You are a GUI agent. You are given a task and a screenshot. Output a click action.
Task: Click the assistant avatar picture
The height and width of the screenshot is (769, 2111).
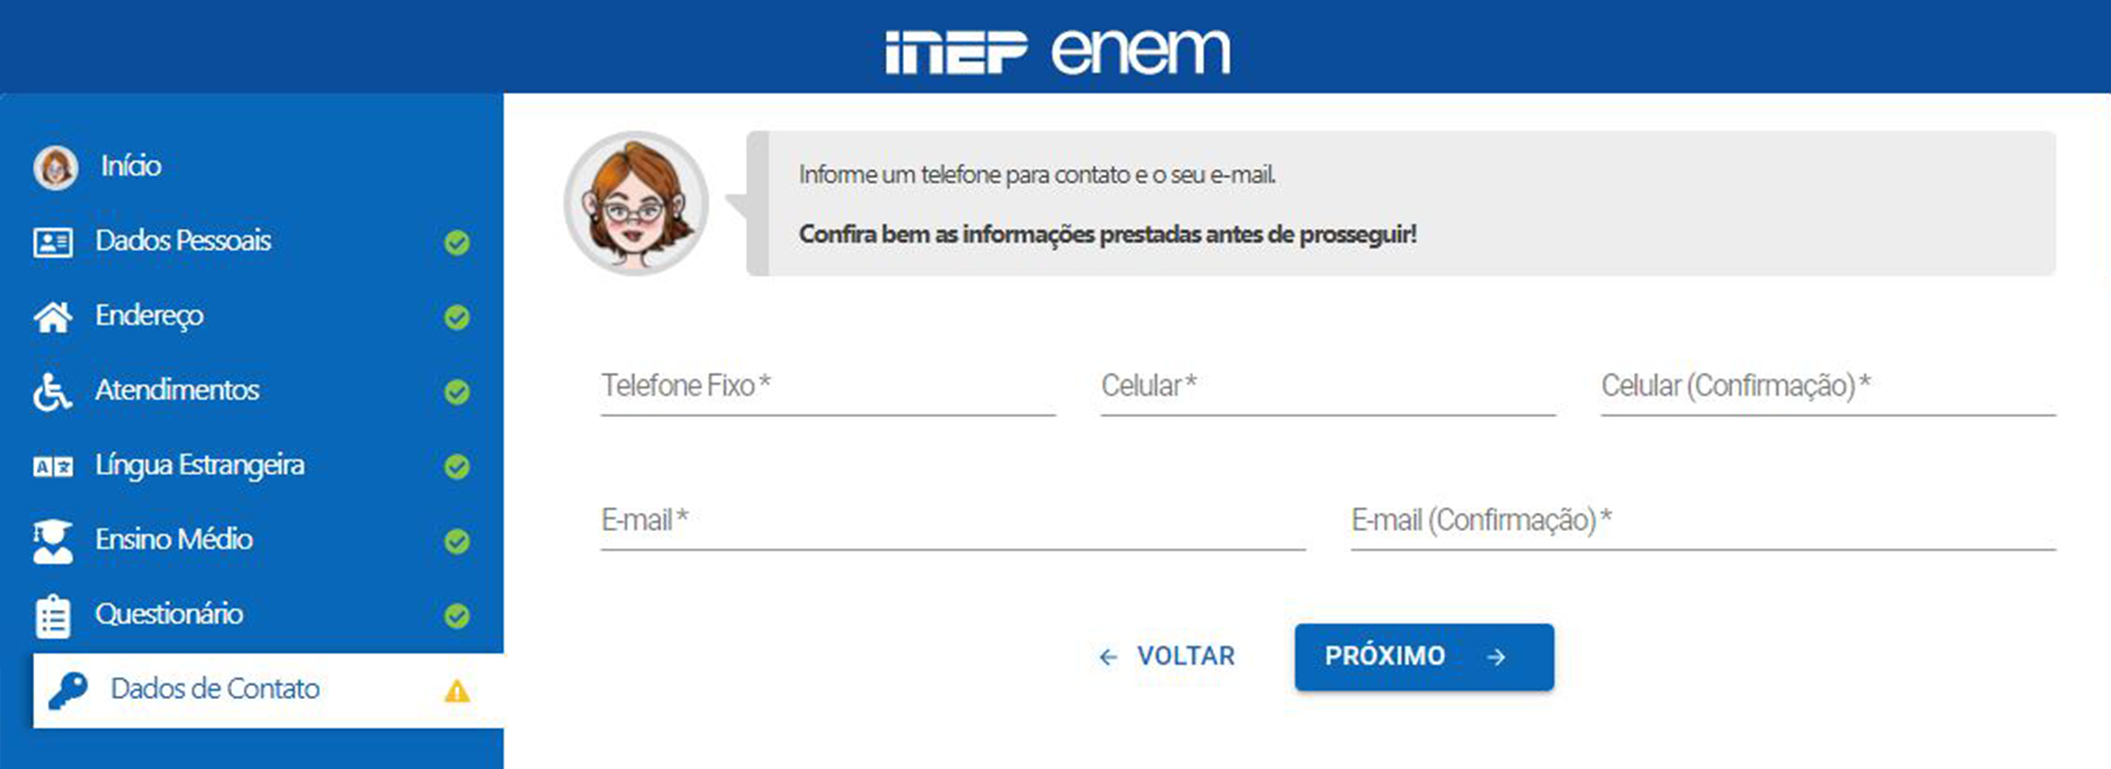[636, 204]
